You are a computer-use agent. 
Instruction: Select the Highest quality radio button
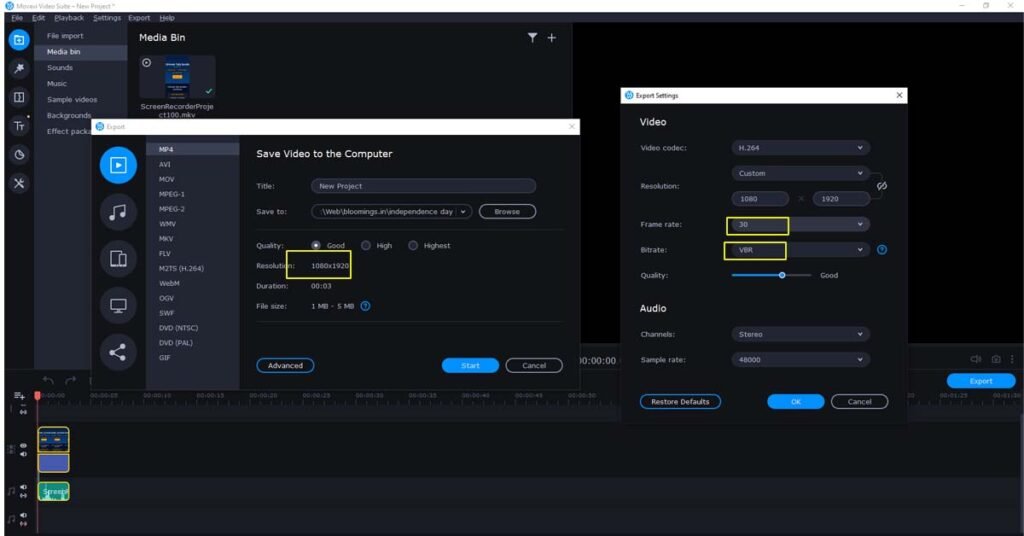click(413, 245)
